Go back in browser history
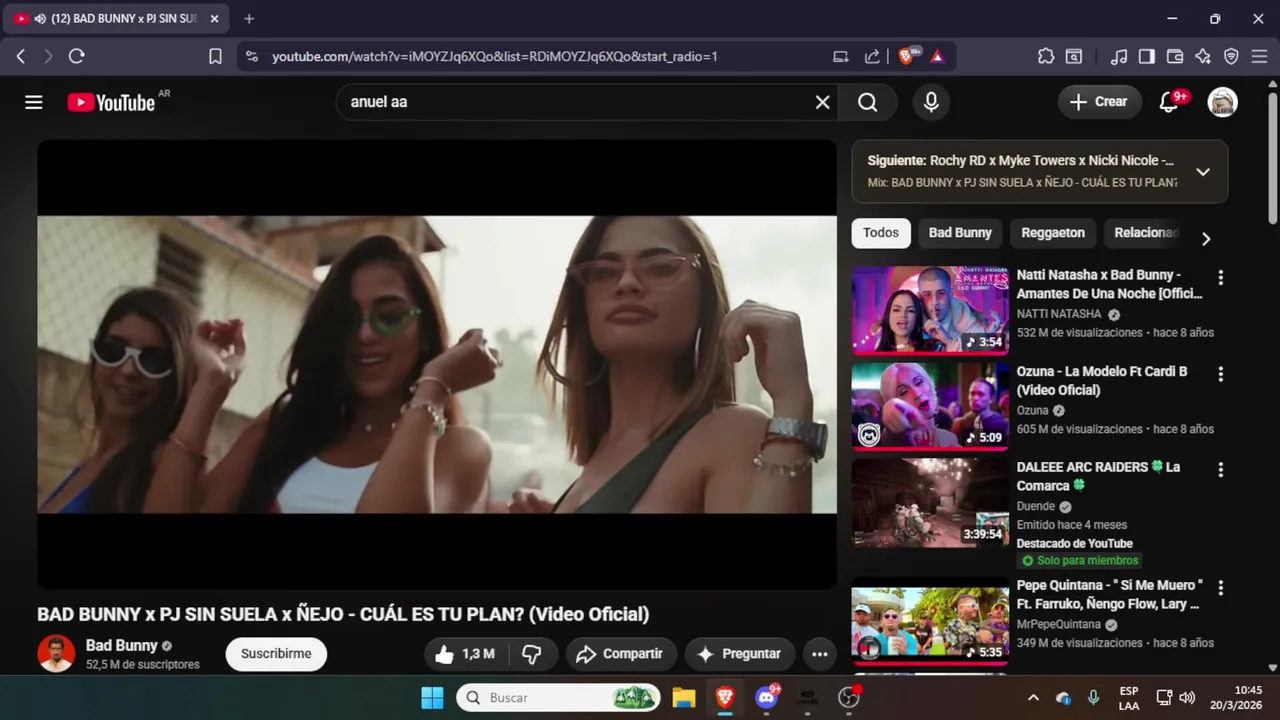This screenshot has width=1280, height=720. pos(21,57)
